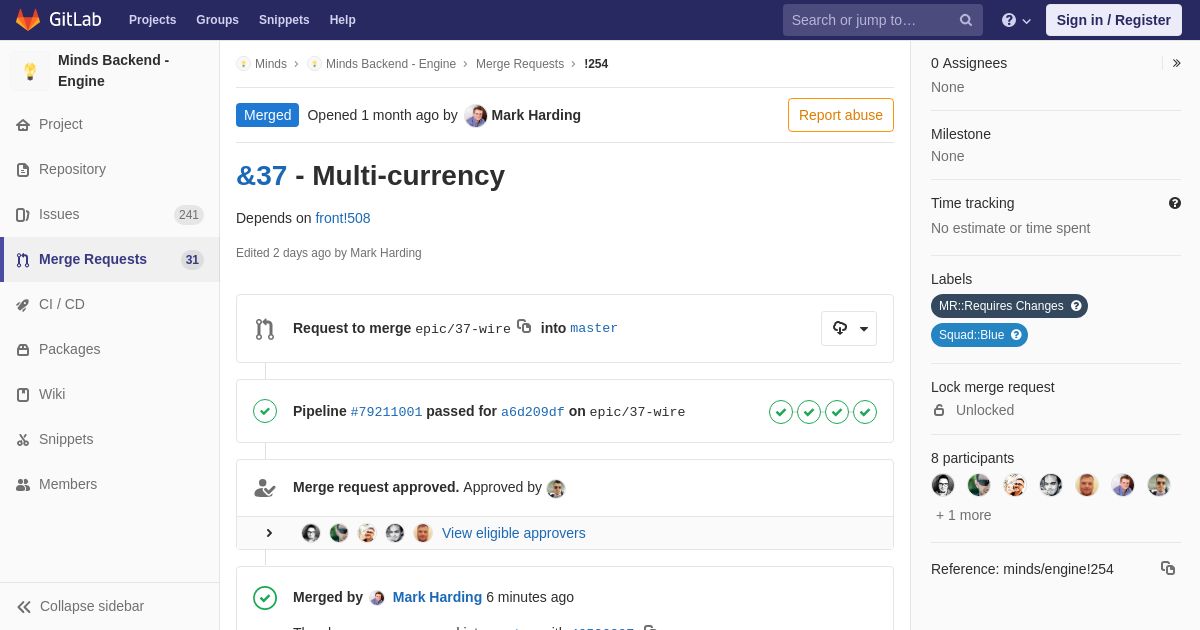This screenshot has height=630, width=1200.
Task: Open the download dropdown in the merge widget
Action: tap(849, 328)
